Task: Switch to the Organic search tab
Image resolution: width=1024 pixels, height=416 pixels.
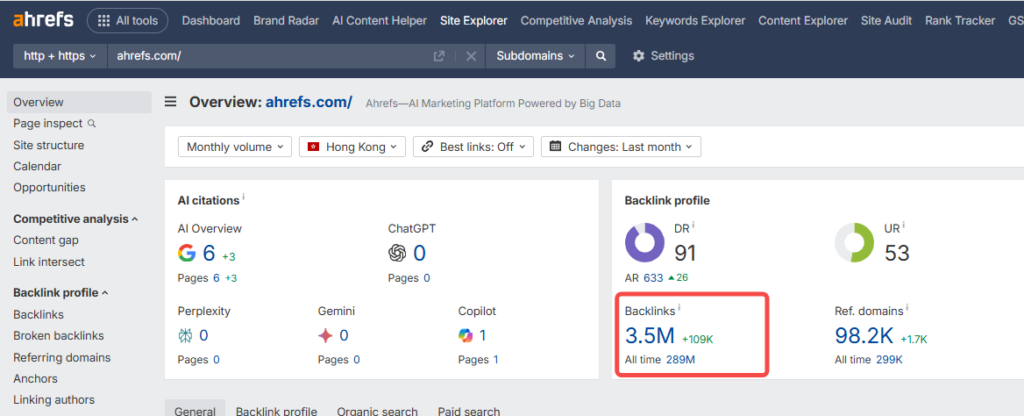Action: pos(377,410)
